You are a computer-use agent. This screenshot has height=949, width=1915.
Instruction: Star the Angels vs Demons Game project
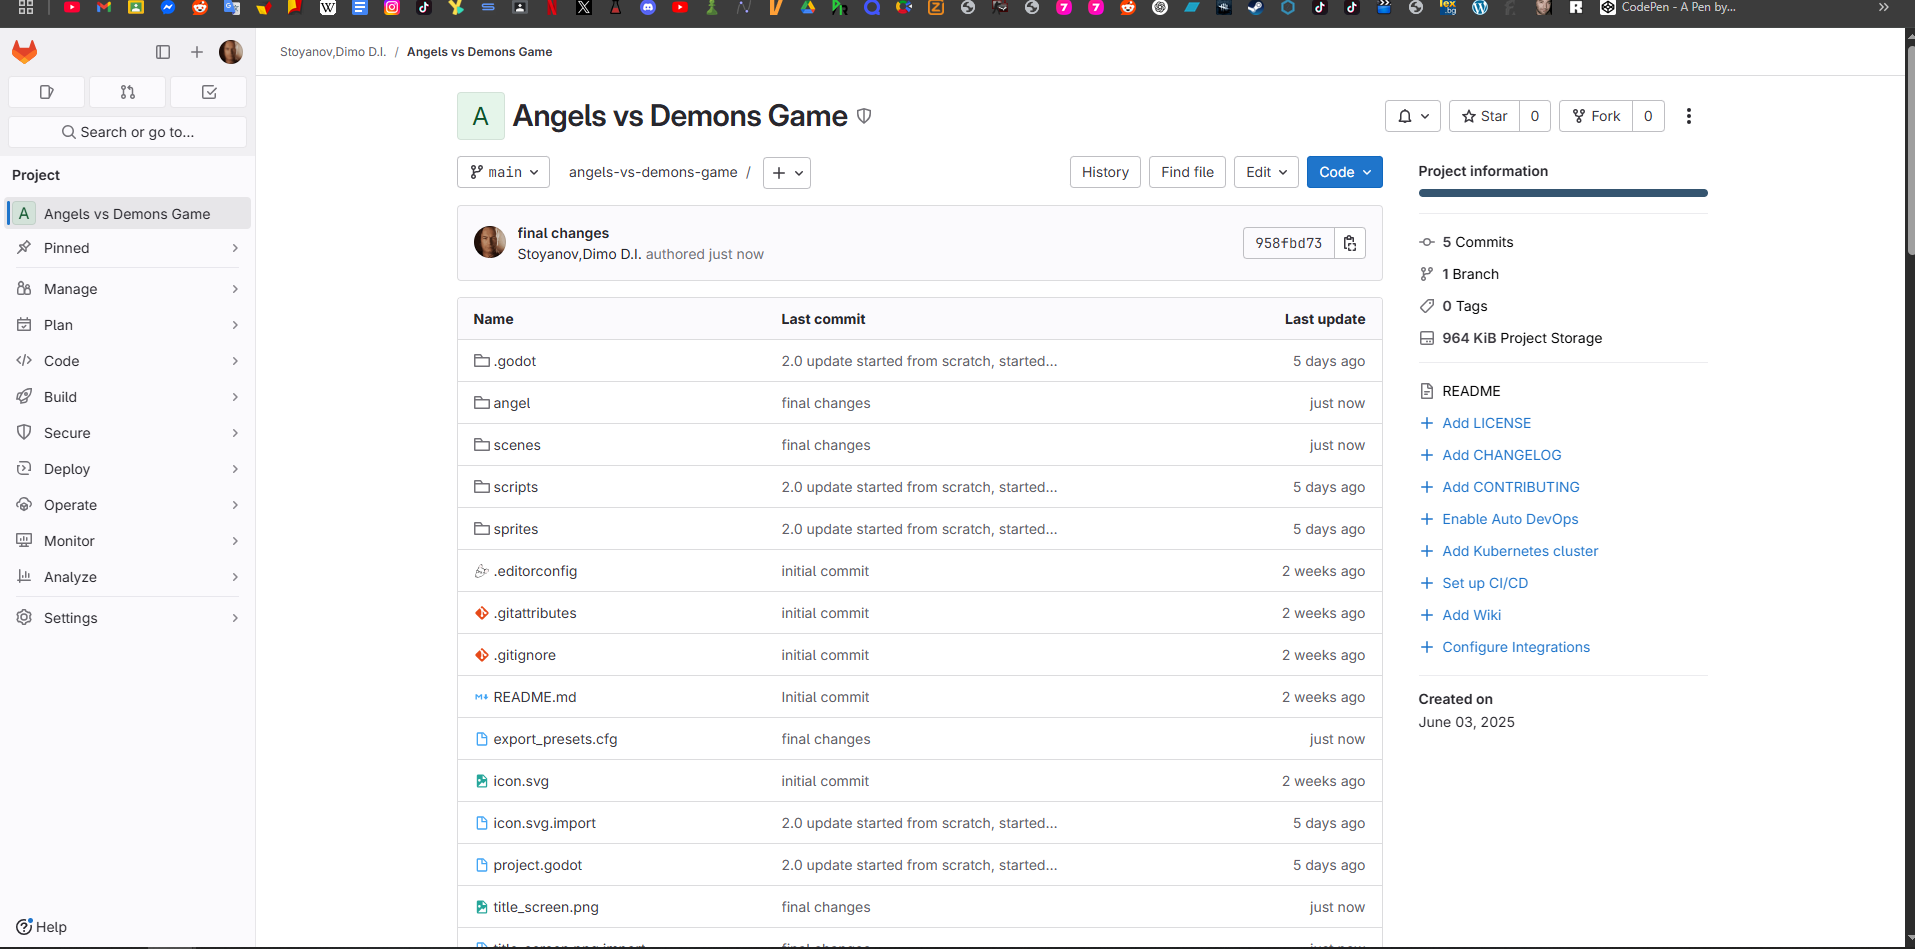pos(1484,116)
